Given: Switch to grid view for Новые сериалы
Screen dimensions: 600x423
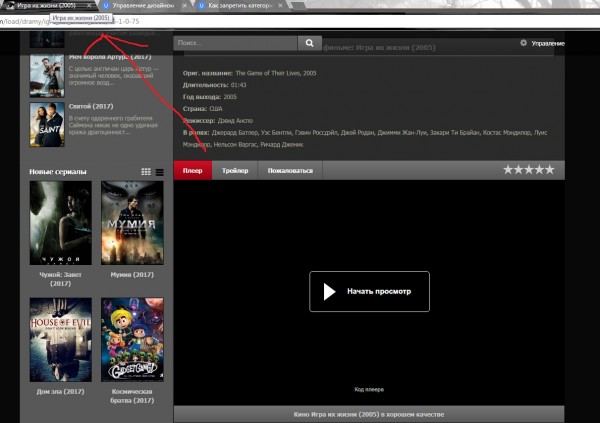Looking at the screenshot, I should click(x=146, y=172).
